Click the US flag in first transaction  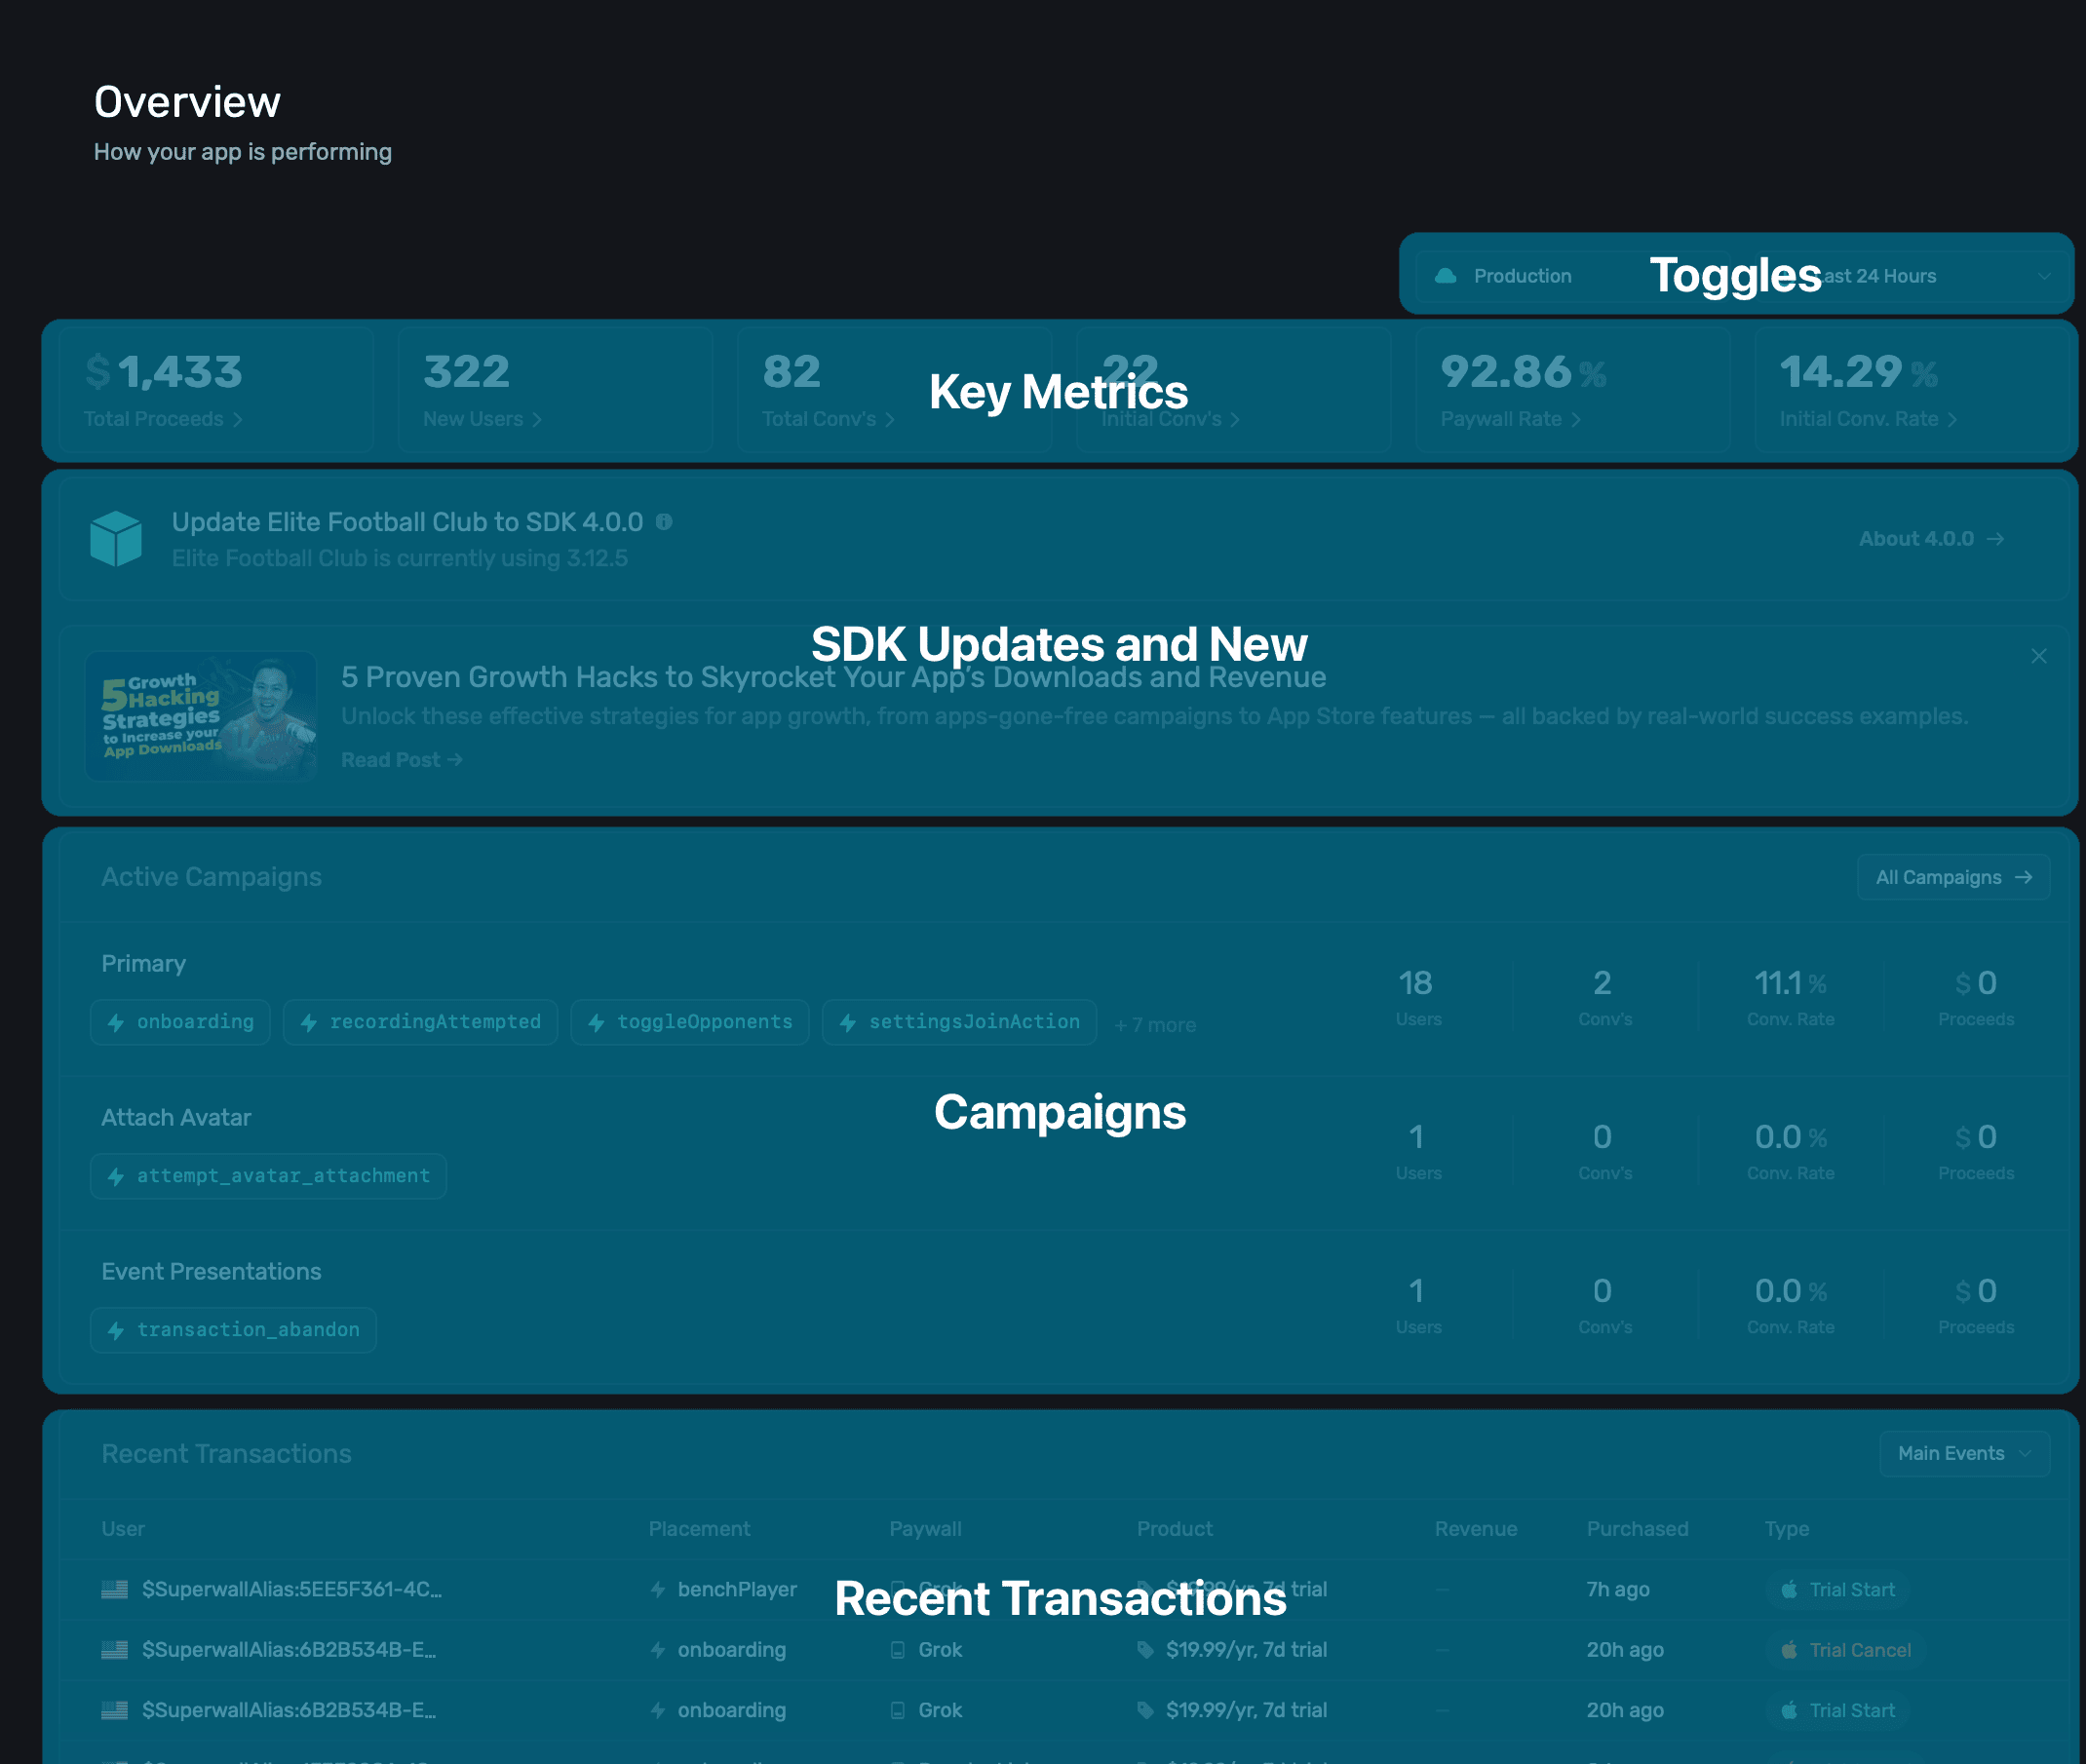pos(115,1589)
